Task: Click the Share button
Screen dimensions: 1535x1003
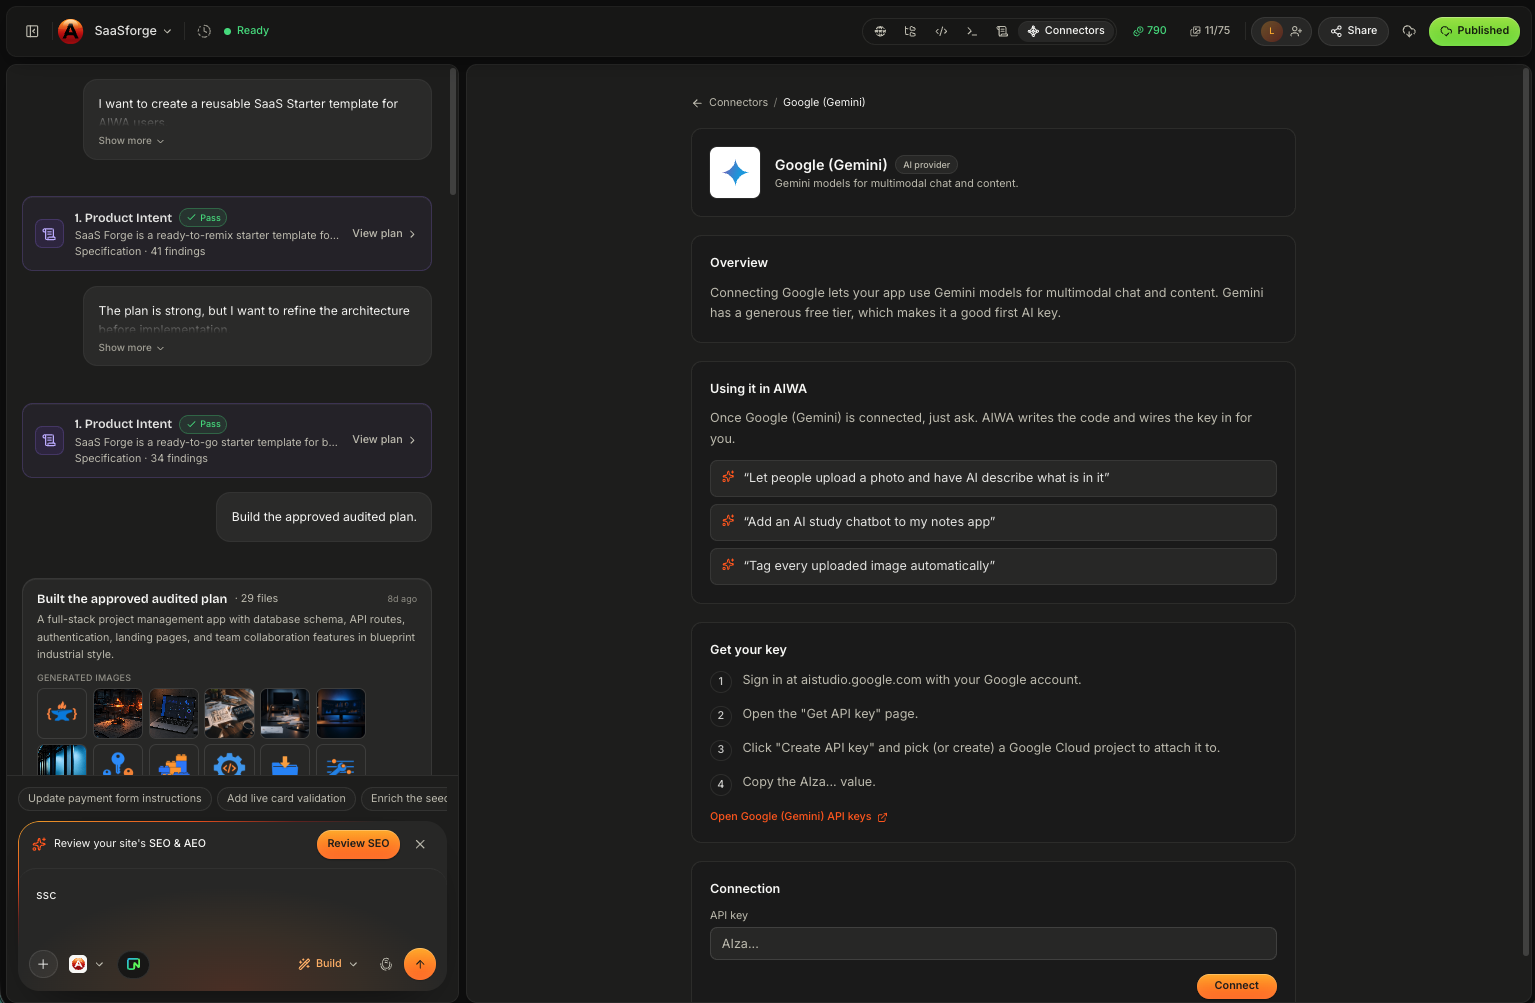Action: click(1354, 31)
